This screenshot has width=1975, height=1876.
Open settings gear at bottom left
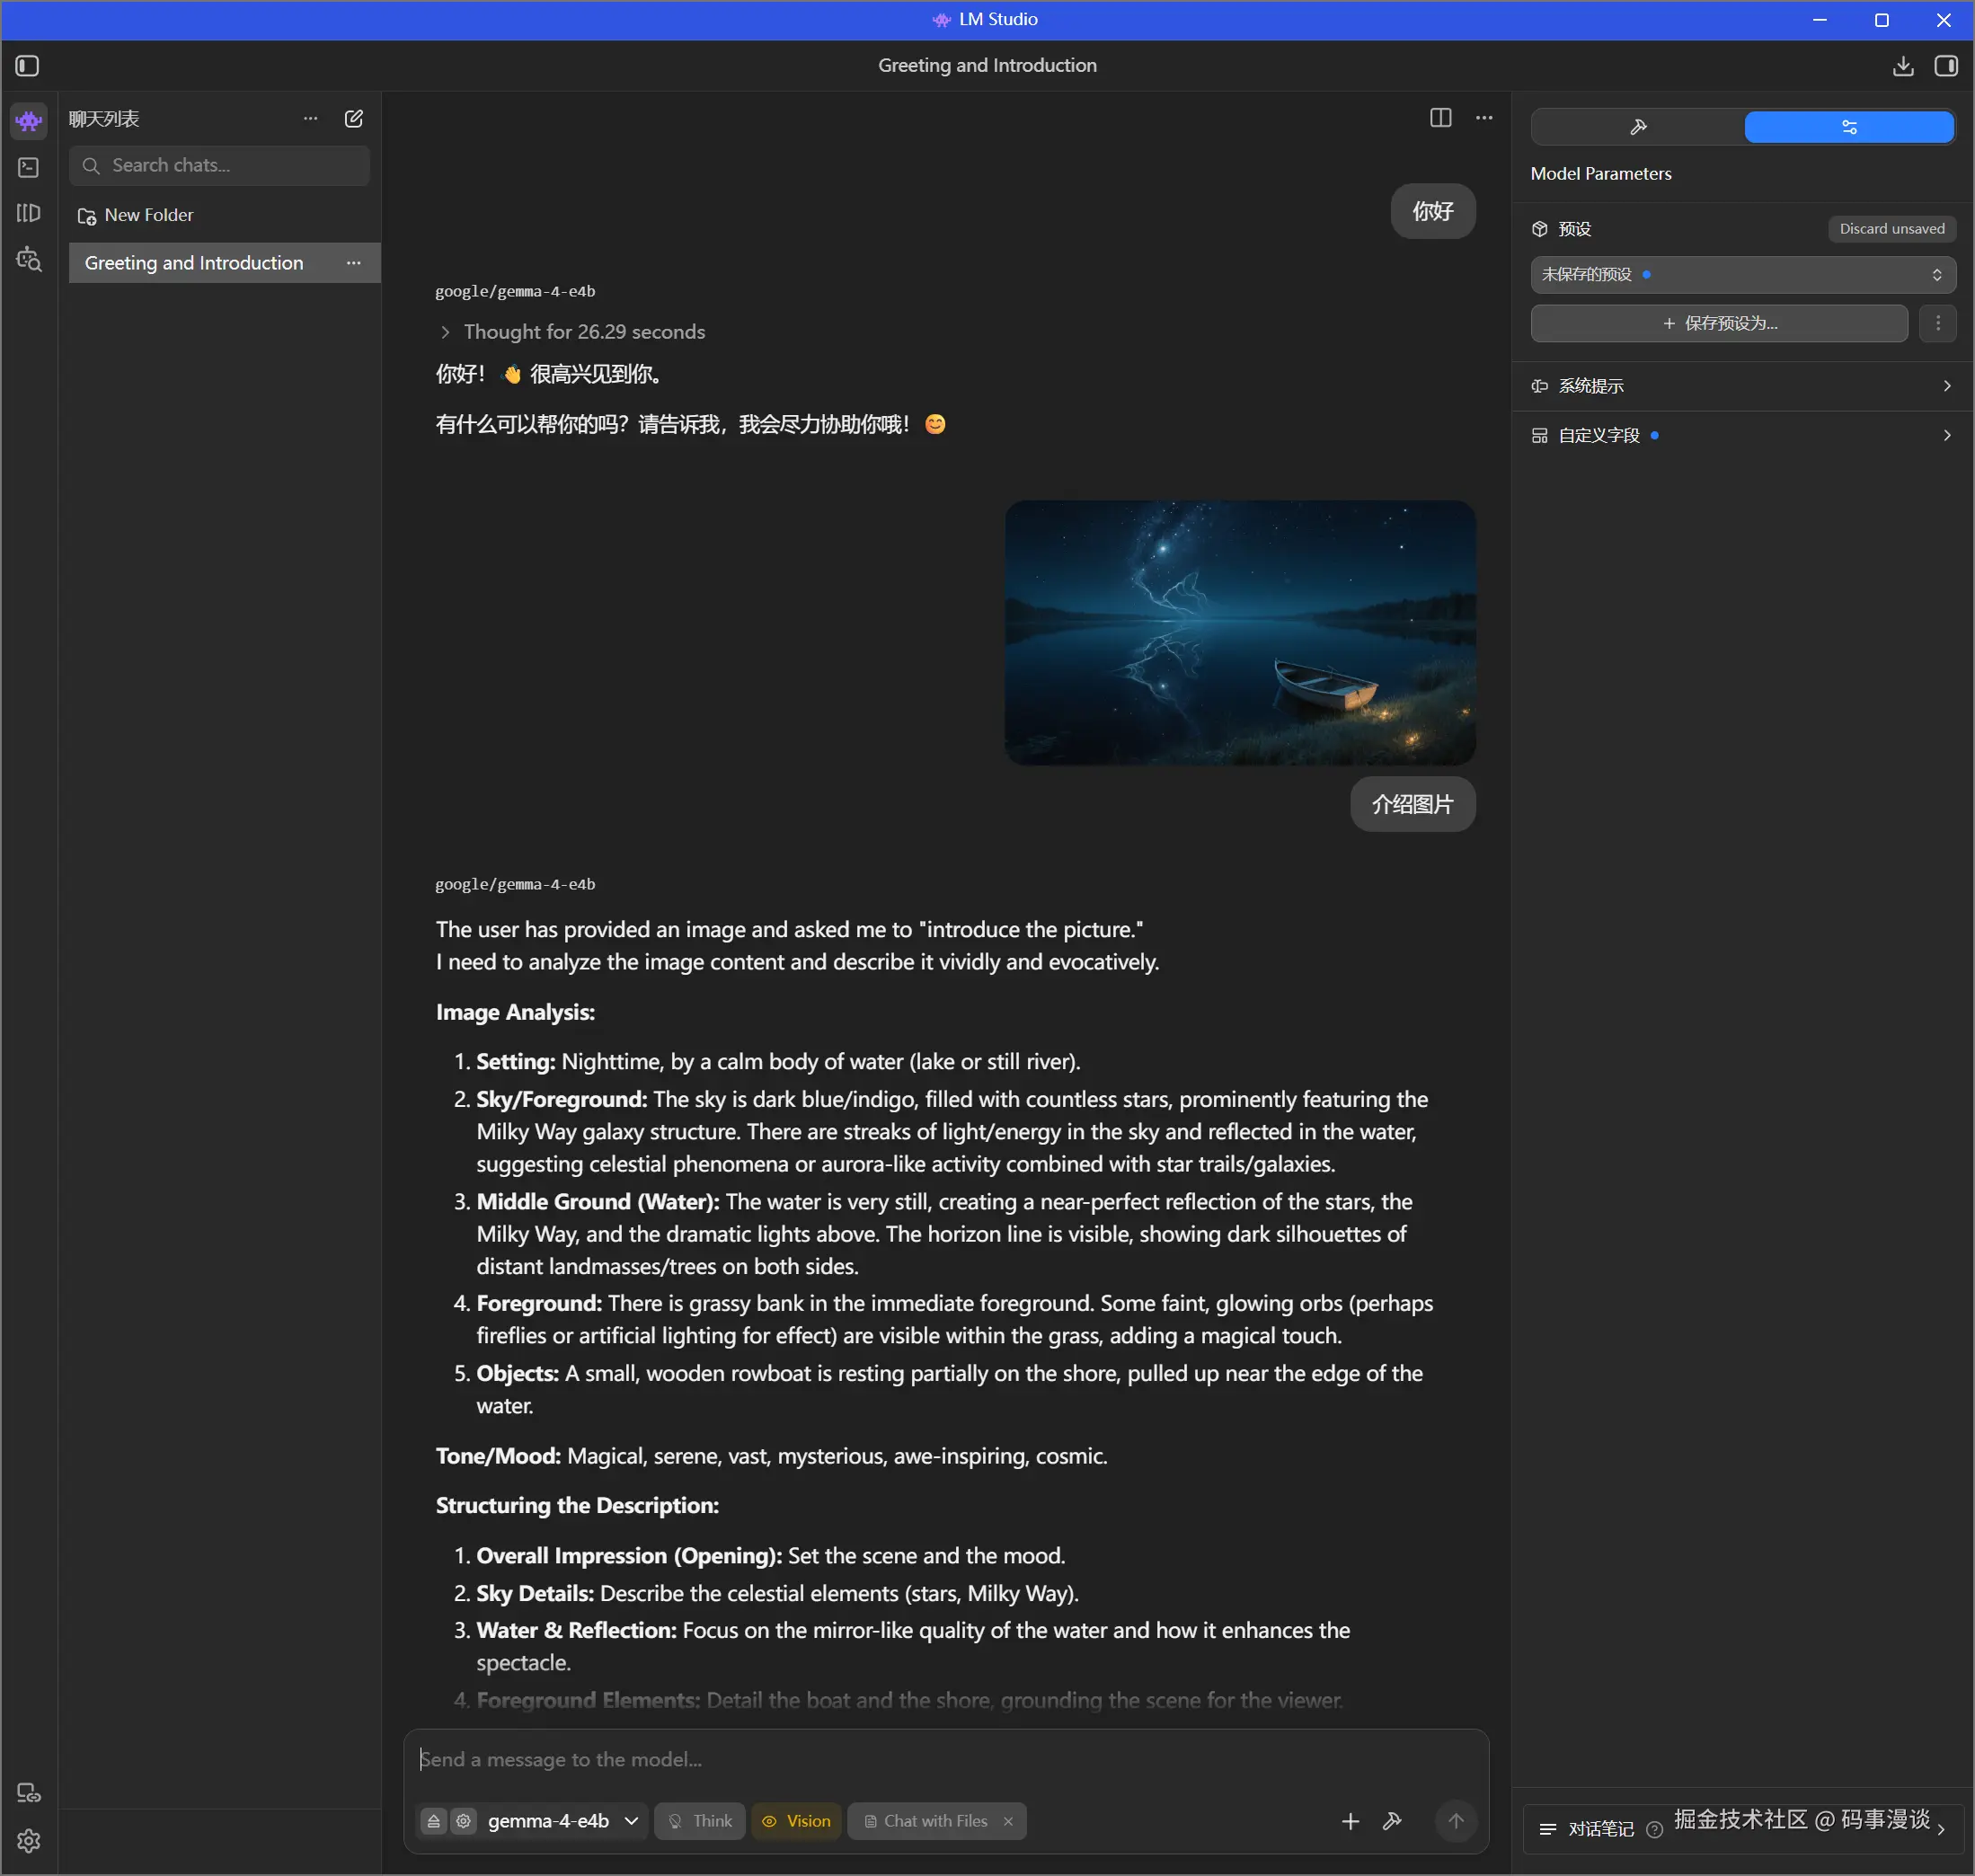[x=29, y=1840]
